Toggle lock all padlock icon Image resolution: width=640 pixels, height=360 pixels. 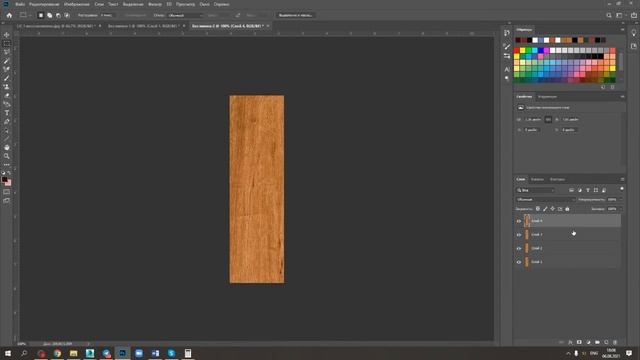point(567,209)
